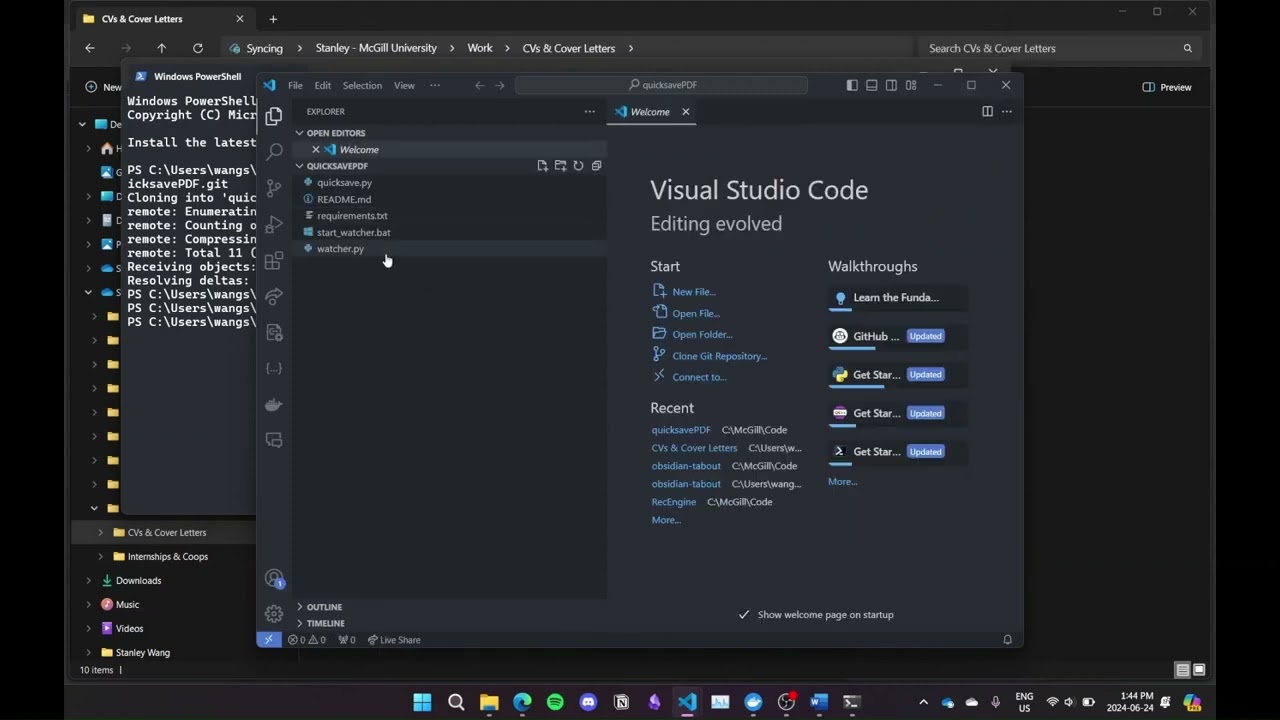Open the Search view in activity bar
This screenshot has height=720, width=1280.
click(273, 152)
